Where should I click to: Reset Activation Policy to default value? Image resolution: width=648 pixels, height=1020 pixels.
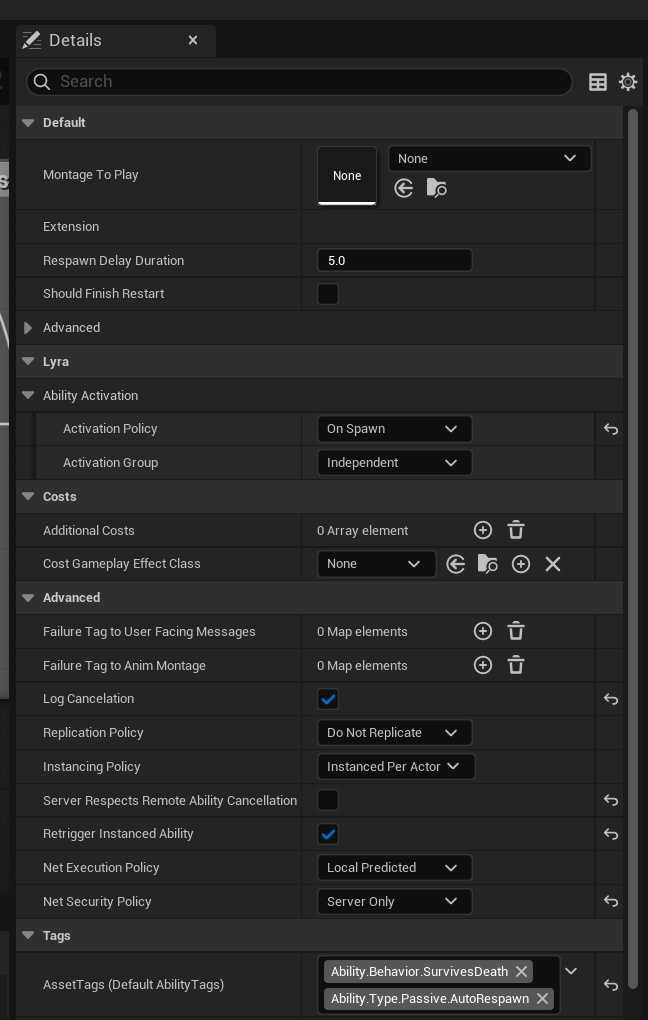tap(611, 429)
